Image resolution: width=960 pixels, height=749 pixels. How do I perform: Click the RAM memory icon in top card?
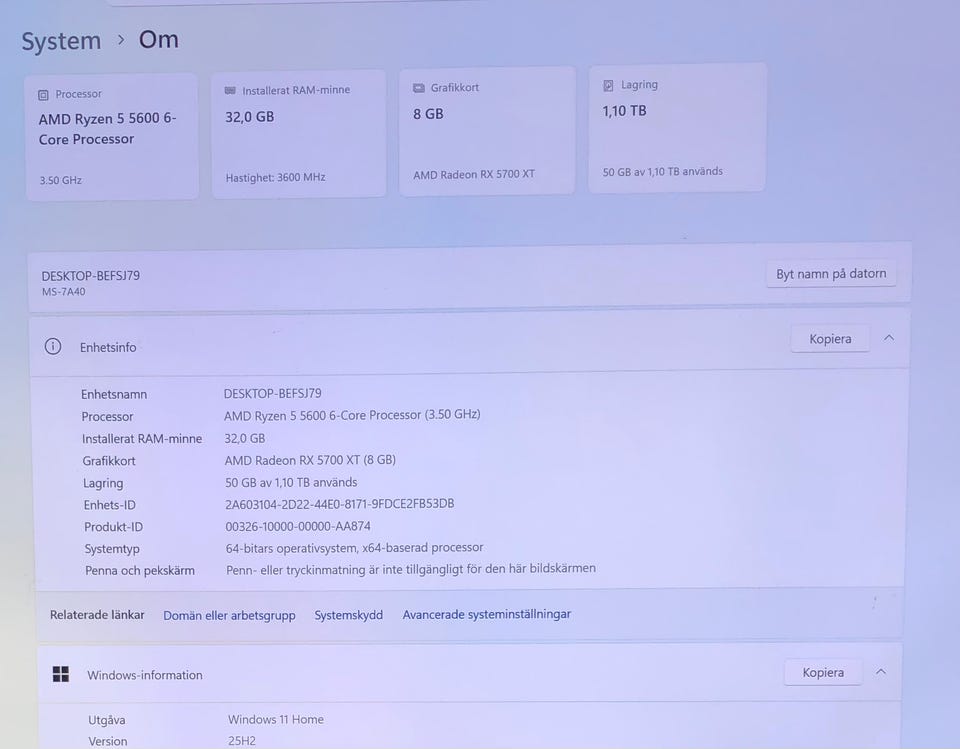pyautogui.click(x=230, y=91)
